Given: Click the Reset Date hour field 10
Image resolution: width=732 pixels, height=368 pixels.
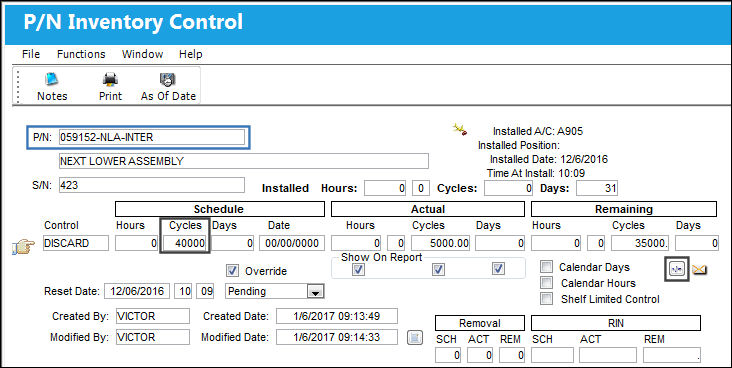Looking at the screenshot, I should click(184, 291).
